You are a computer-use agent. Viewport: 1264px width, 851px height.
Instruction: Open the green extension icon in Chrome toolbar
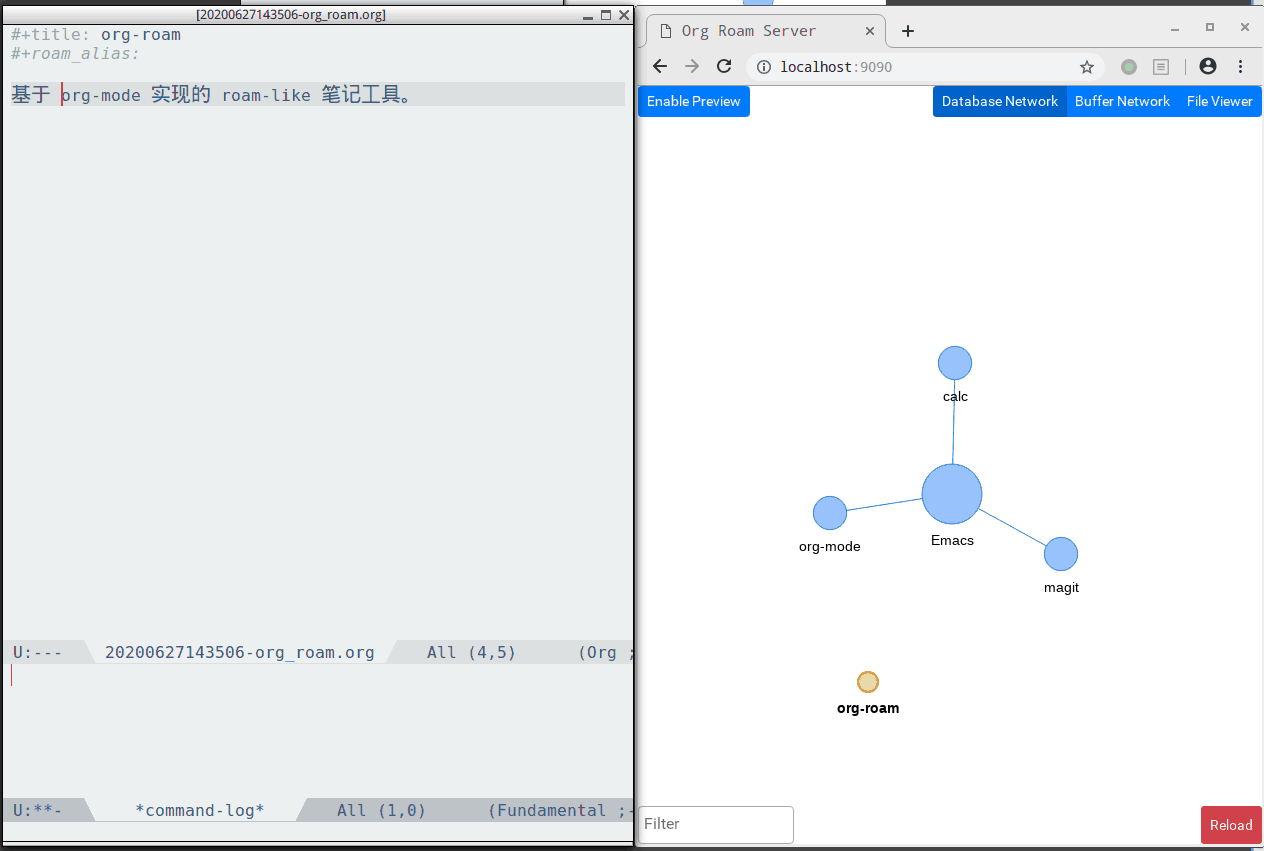pos(1129,67)
